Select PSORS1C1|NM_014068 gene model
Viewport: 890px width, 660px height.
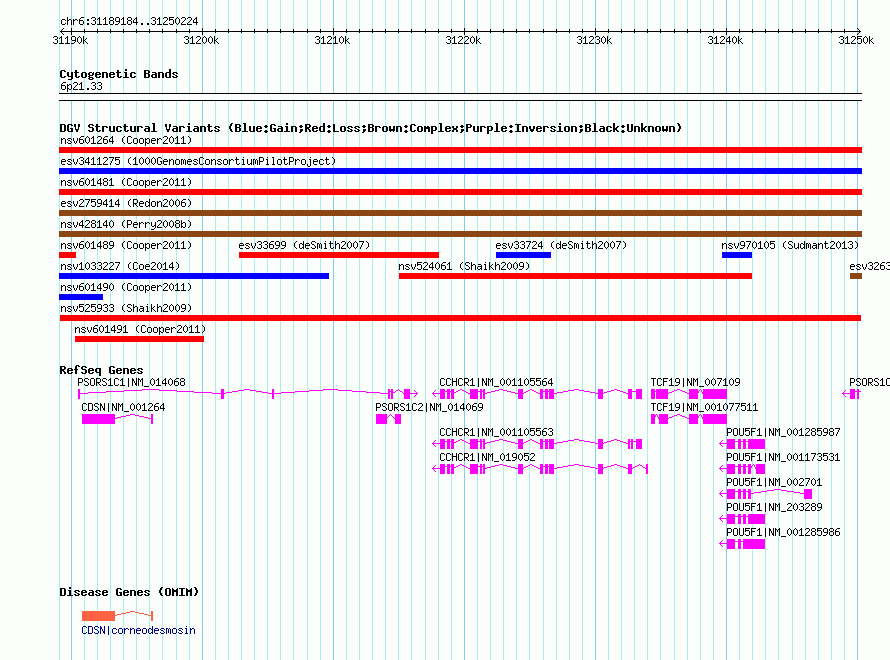248,393
